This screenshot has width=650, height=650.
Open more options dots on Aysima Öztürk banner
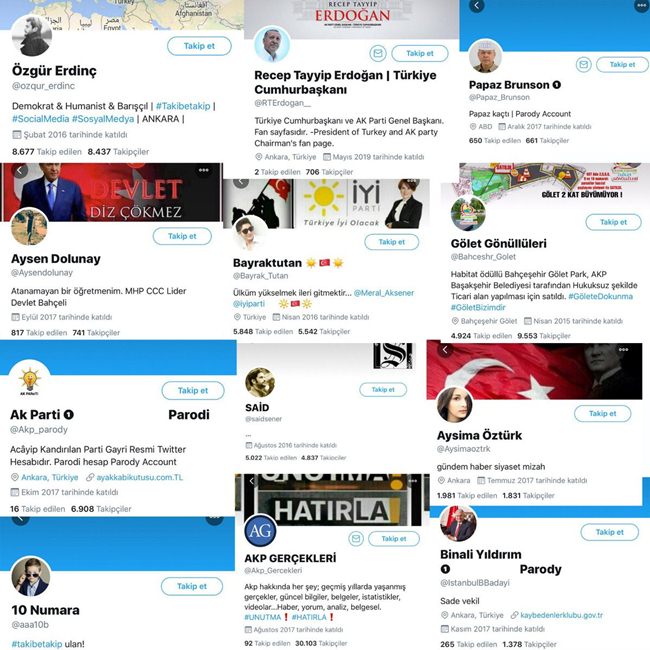pos(623,350)
